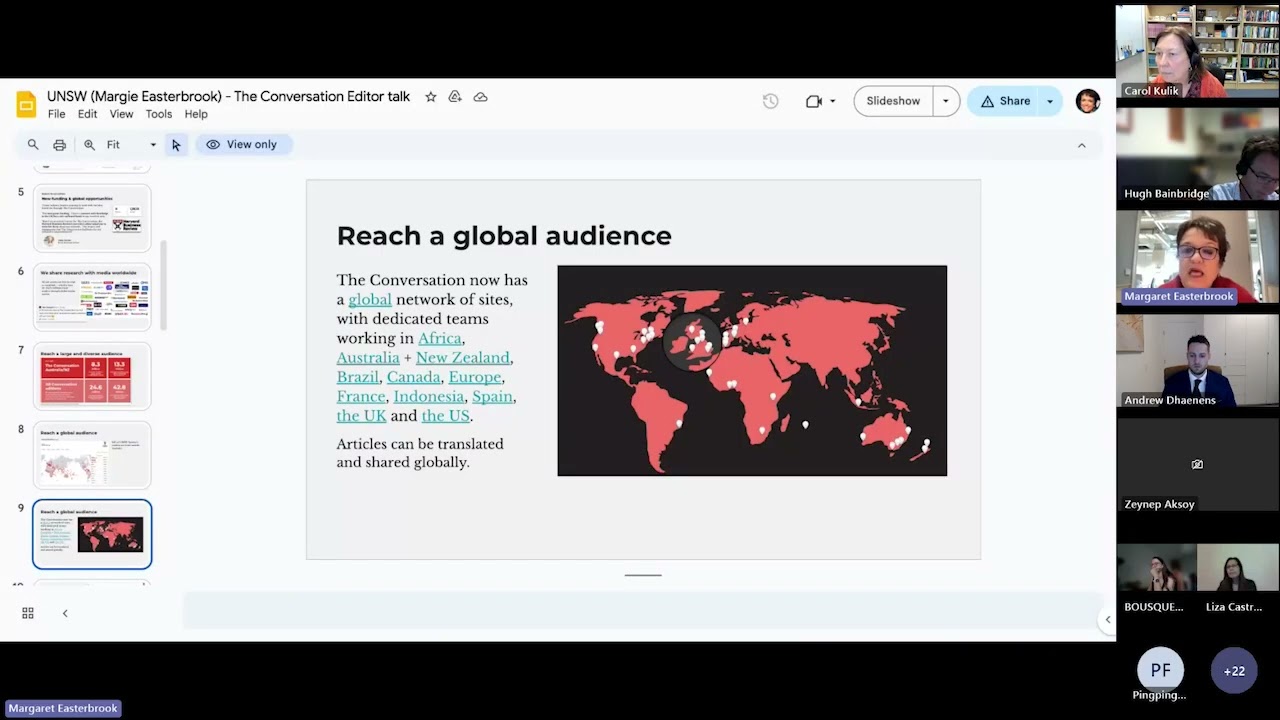
Task: Open the Slideshow options arrow
Action: pyautogui.click(x=946, y=101)
